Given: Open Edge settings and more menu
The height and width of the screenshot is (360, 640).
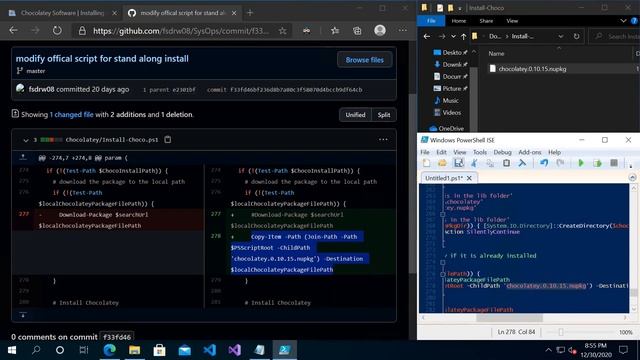Looking at the screenshot, I should point(402,30).
